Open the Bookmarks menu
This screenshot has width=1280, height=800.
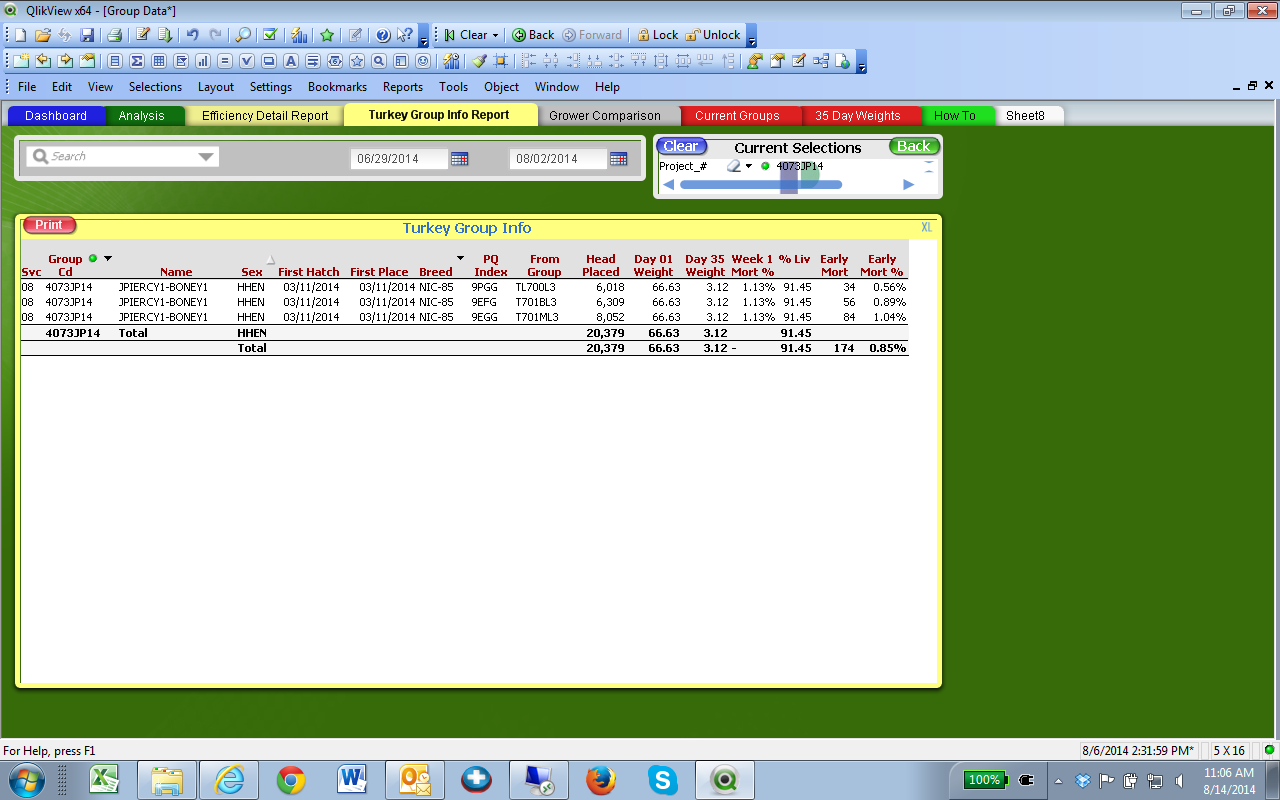click(337, 87)
